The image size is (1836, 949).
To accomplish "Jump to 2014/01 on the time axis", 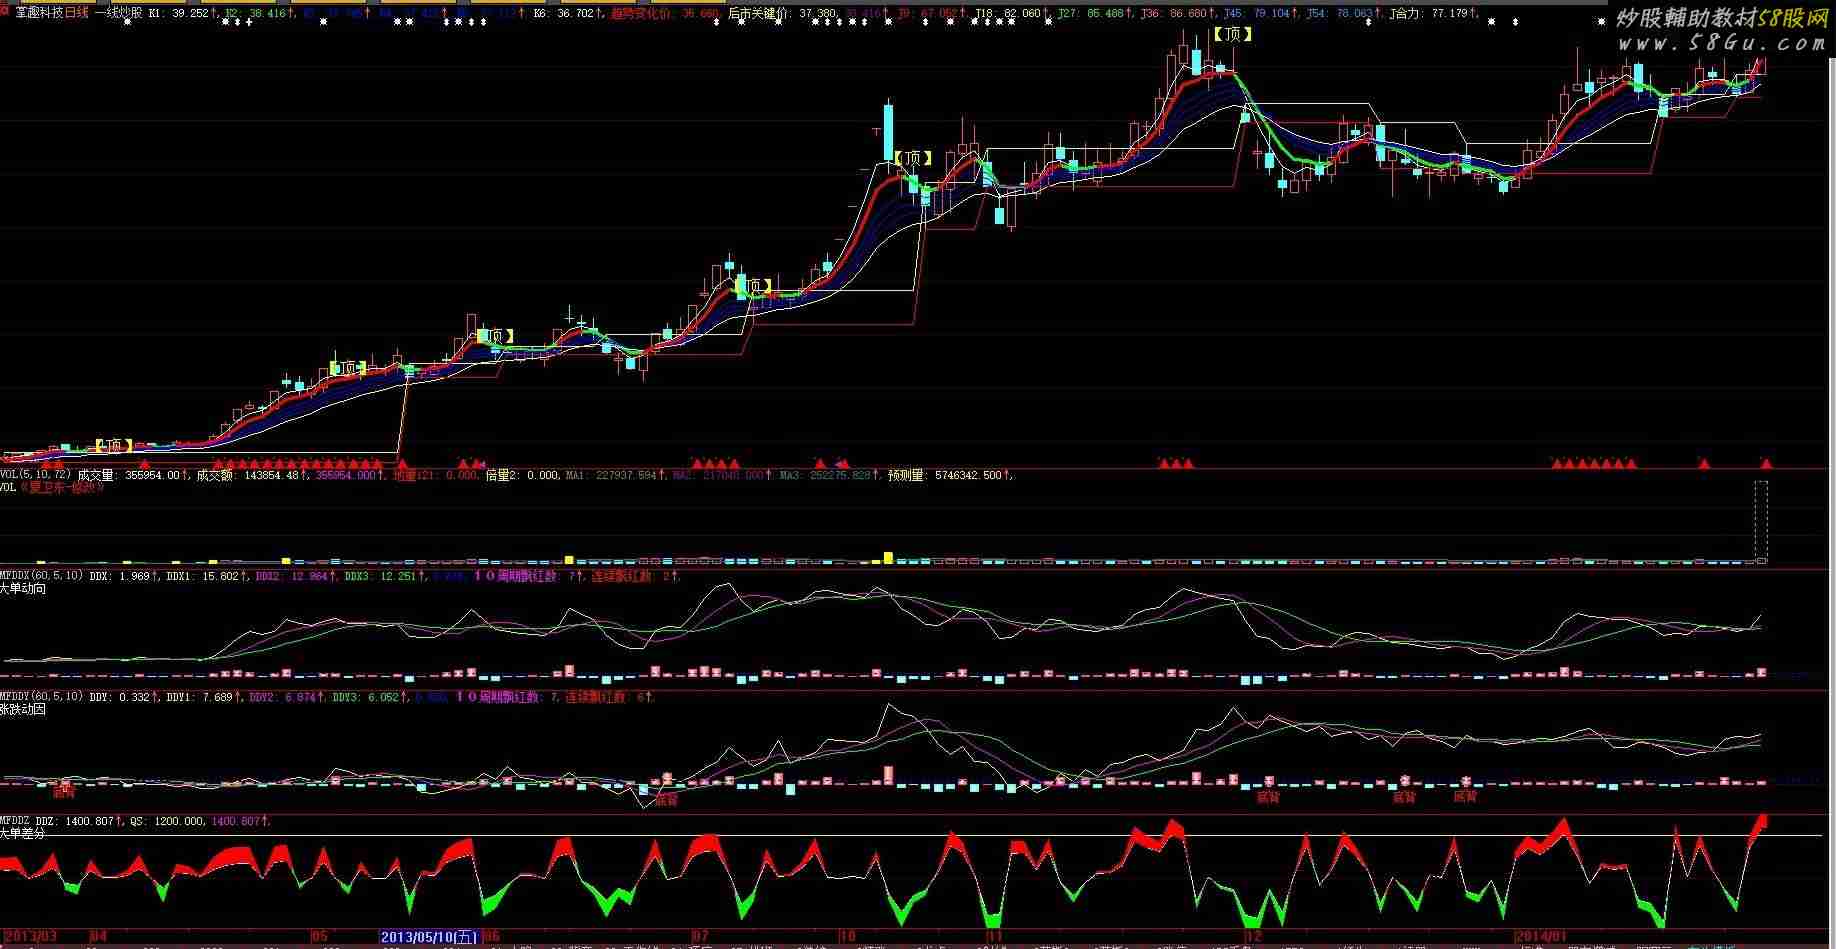I will coord(1541,937).
